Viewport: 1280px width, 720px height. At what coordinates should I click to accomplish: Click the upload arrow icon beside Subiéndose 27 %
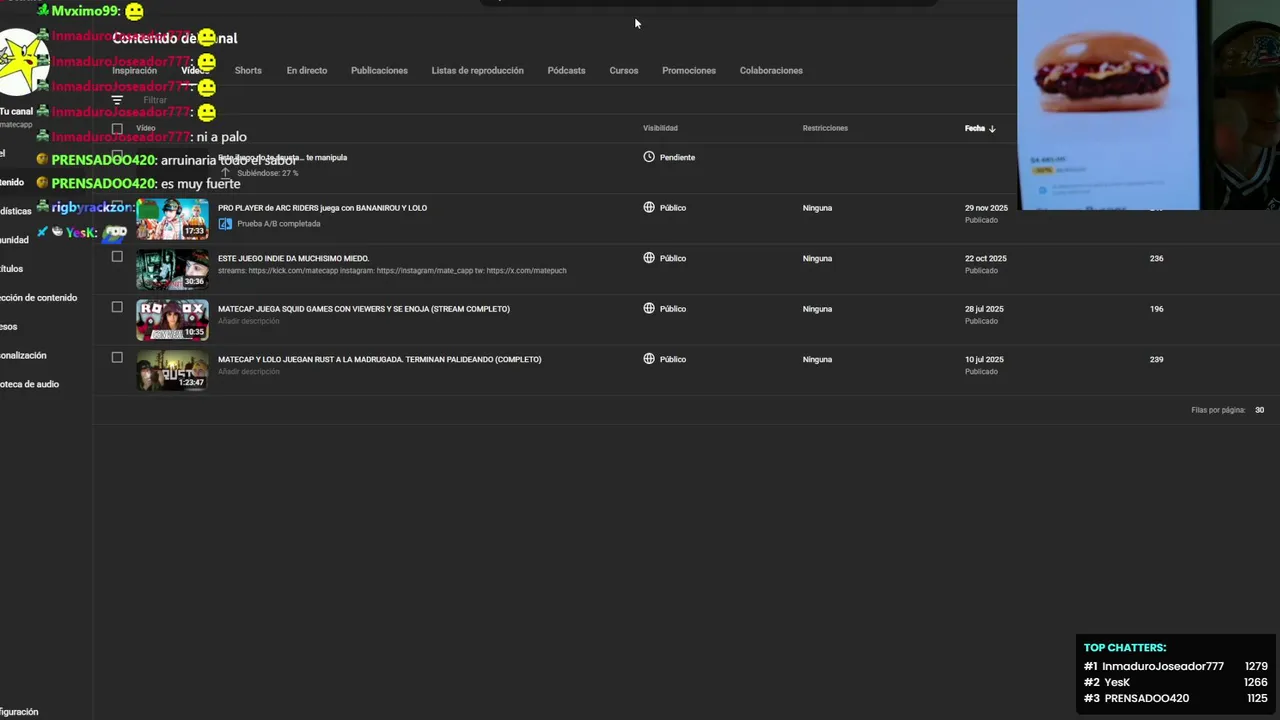(x=226, y=173)
